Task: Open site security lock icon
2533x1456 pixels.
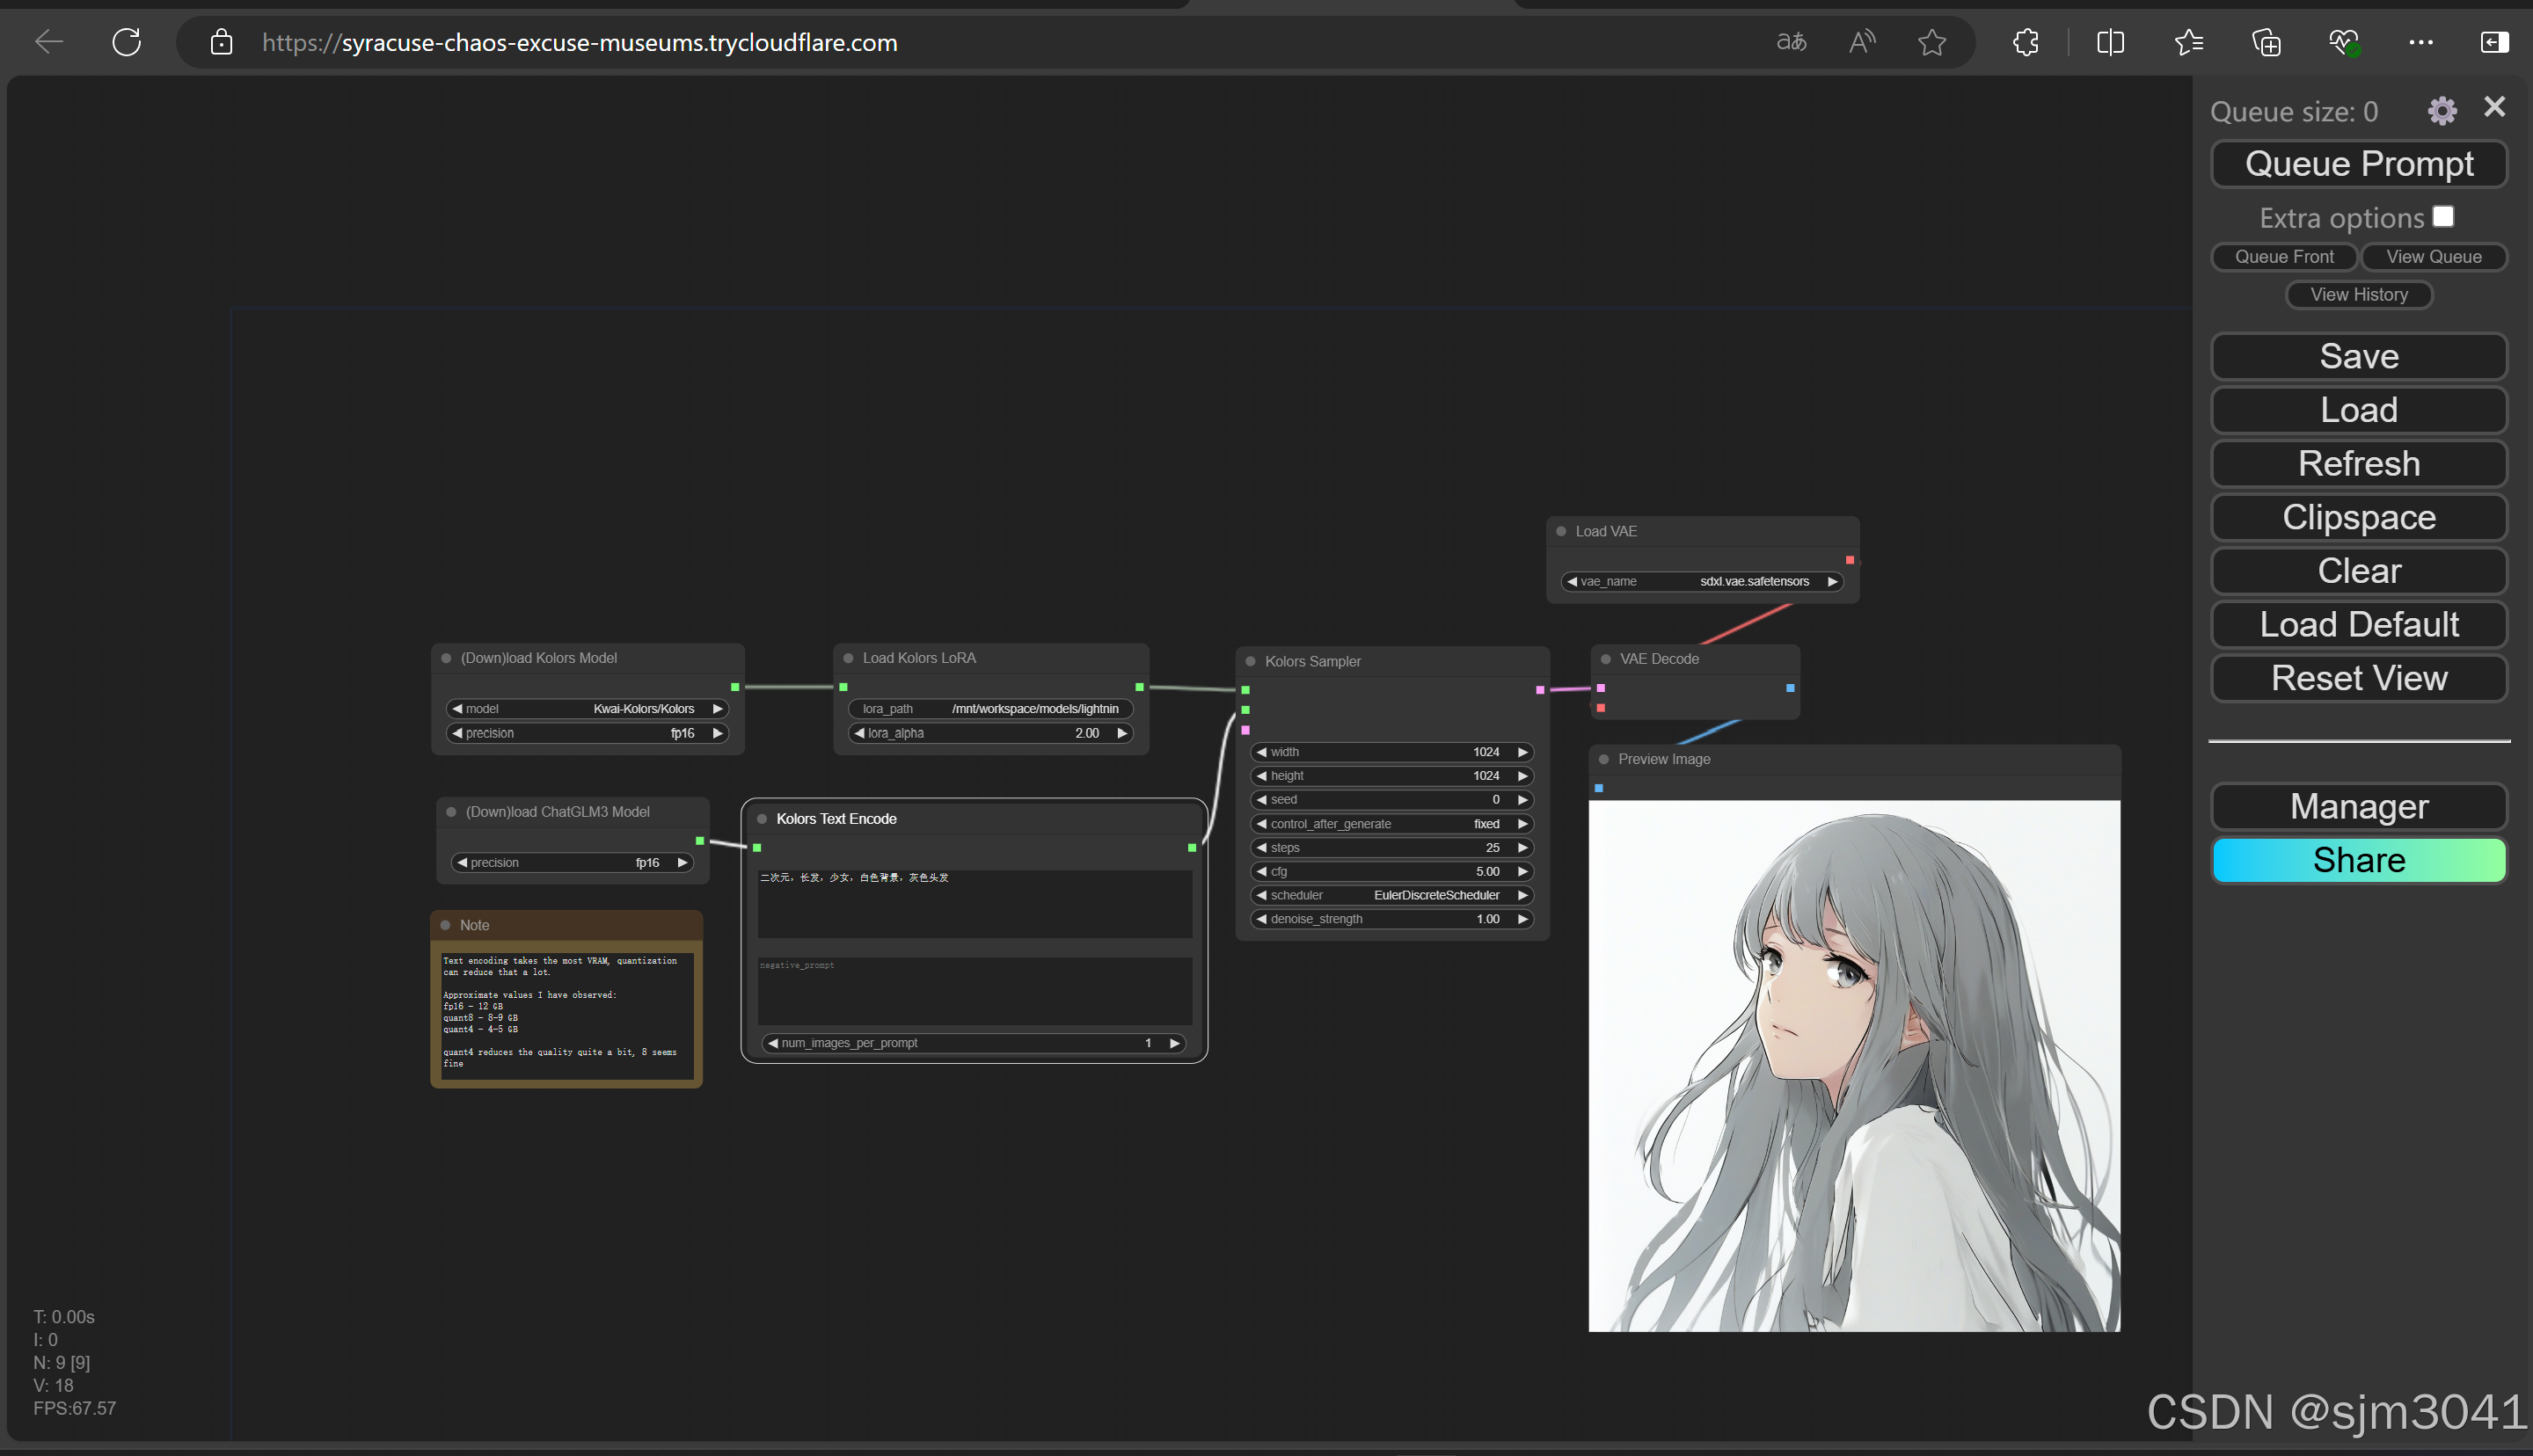Action: 221,42
